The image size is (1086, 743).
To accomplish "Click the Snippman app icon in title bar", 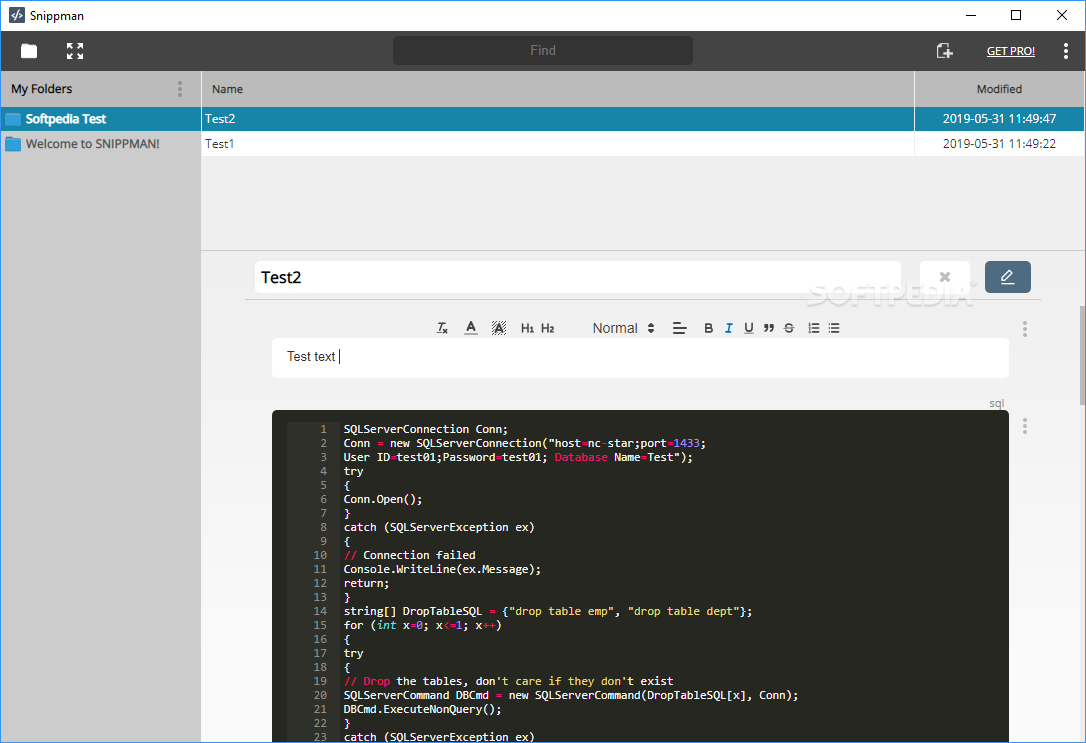I will 17,15.
